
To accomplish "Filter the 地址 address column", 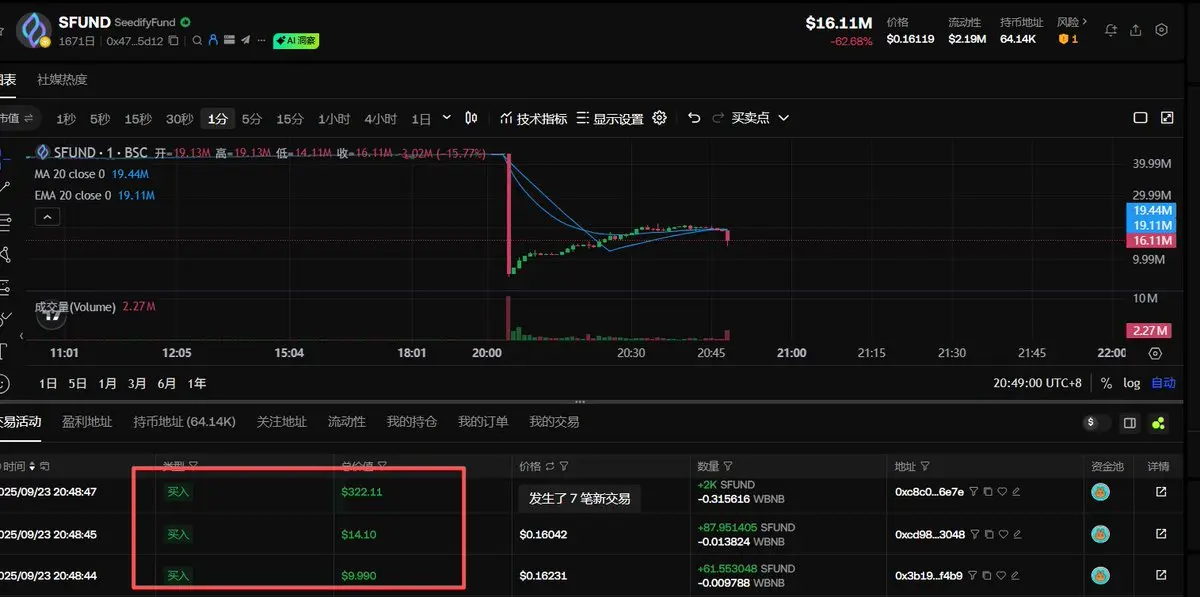I will coord(924,466).
